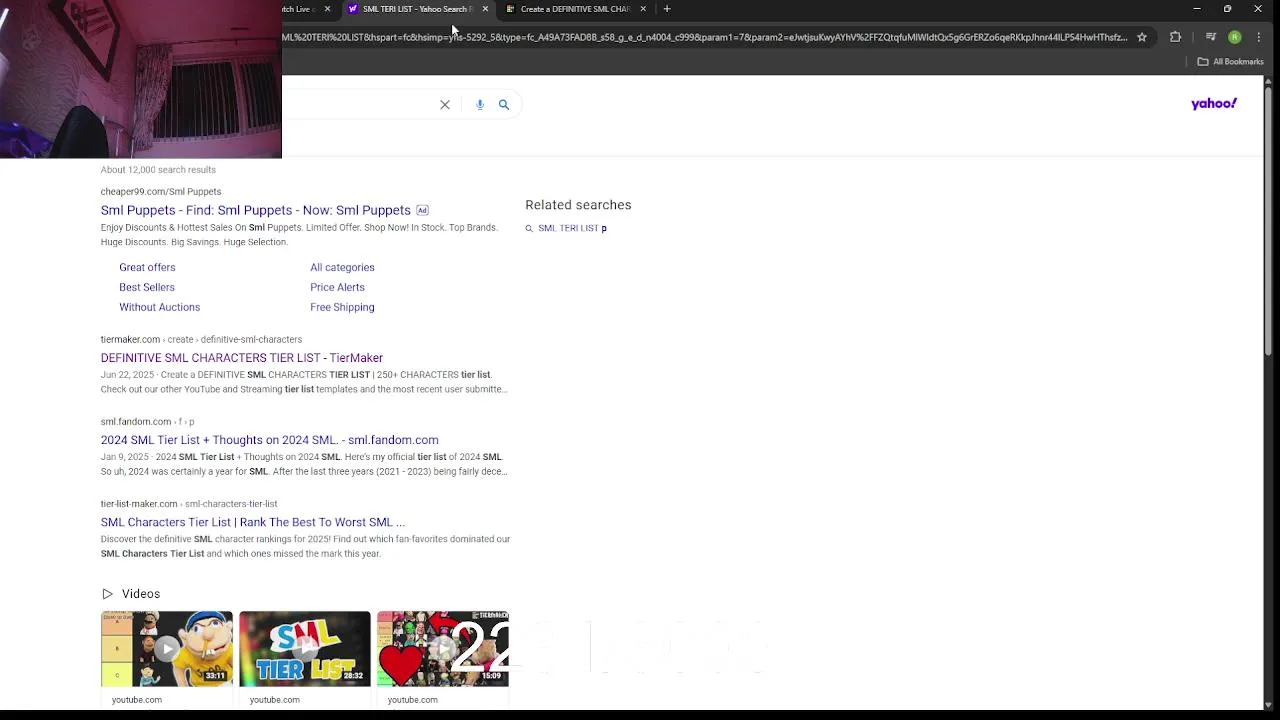Play the 33:11 video thumbnail
Screen dimensions: 1280x720
click(x=167, y=649)
